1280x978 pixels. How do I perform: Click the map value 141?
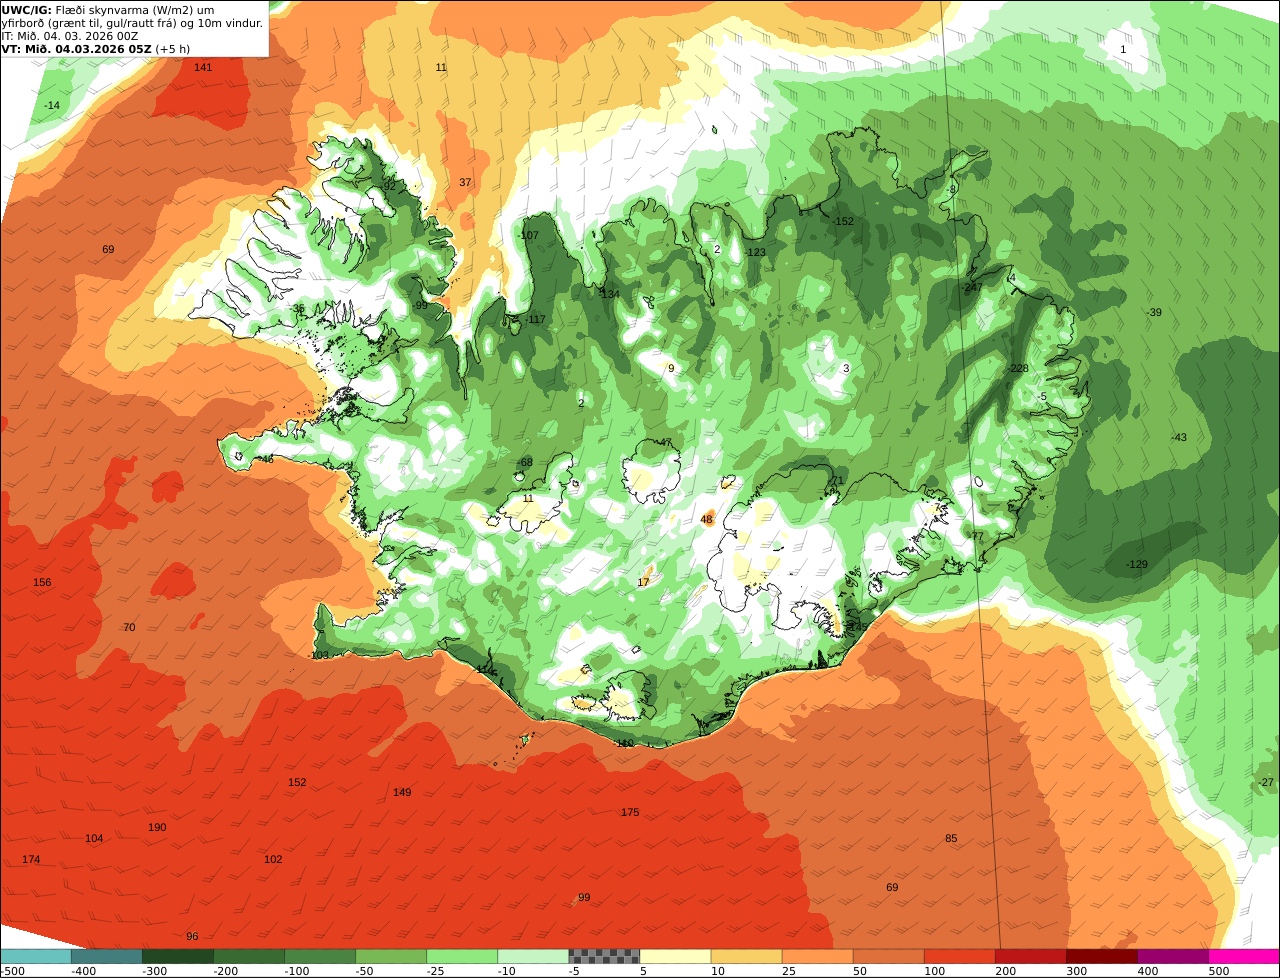point(203,67)
